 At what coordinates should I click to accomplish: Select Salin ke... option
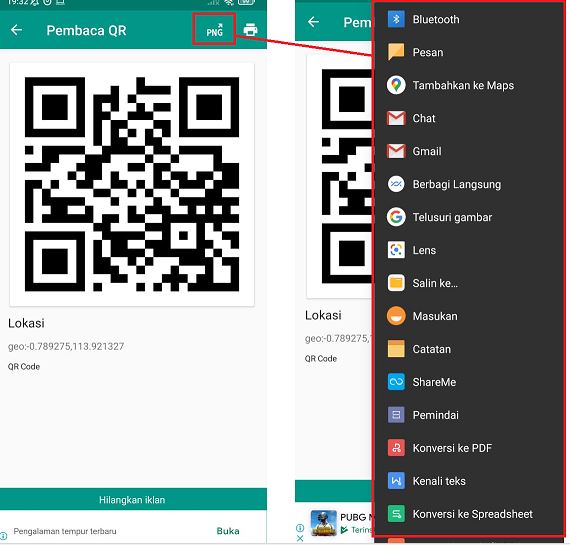coord(435,283)
